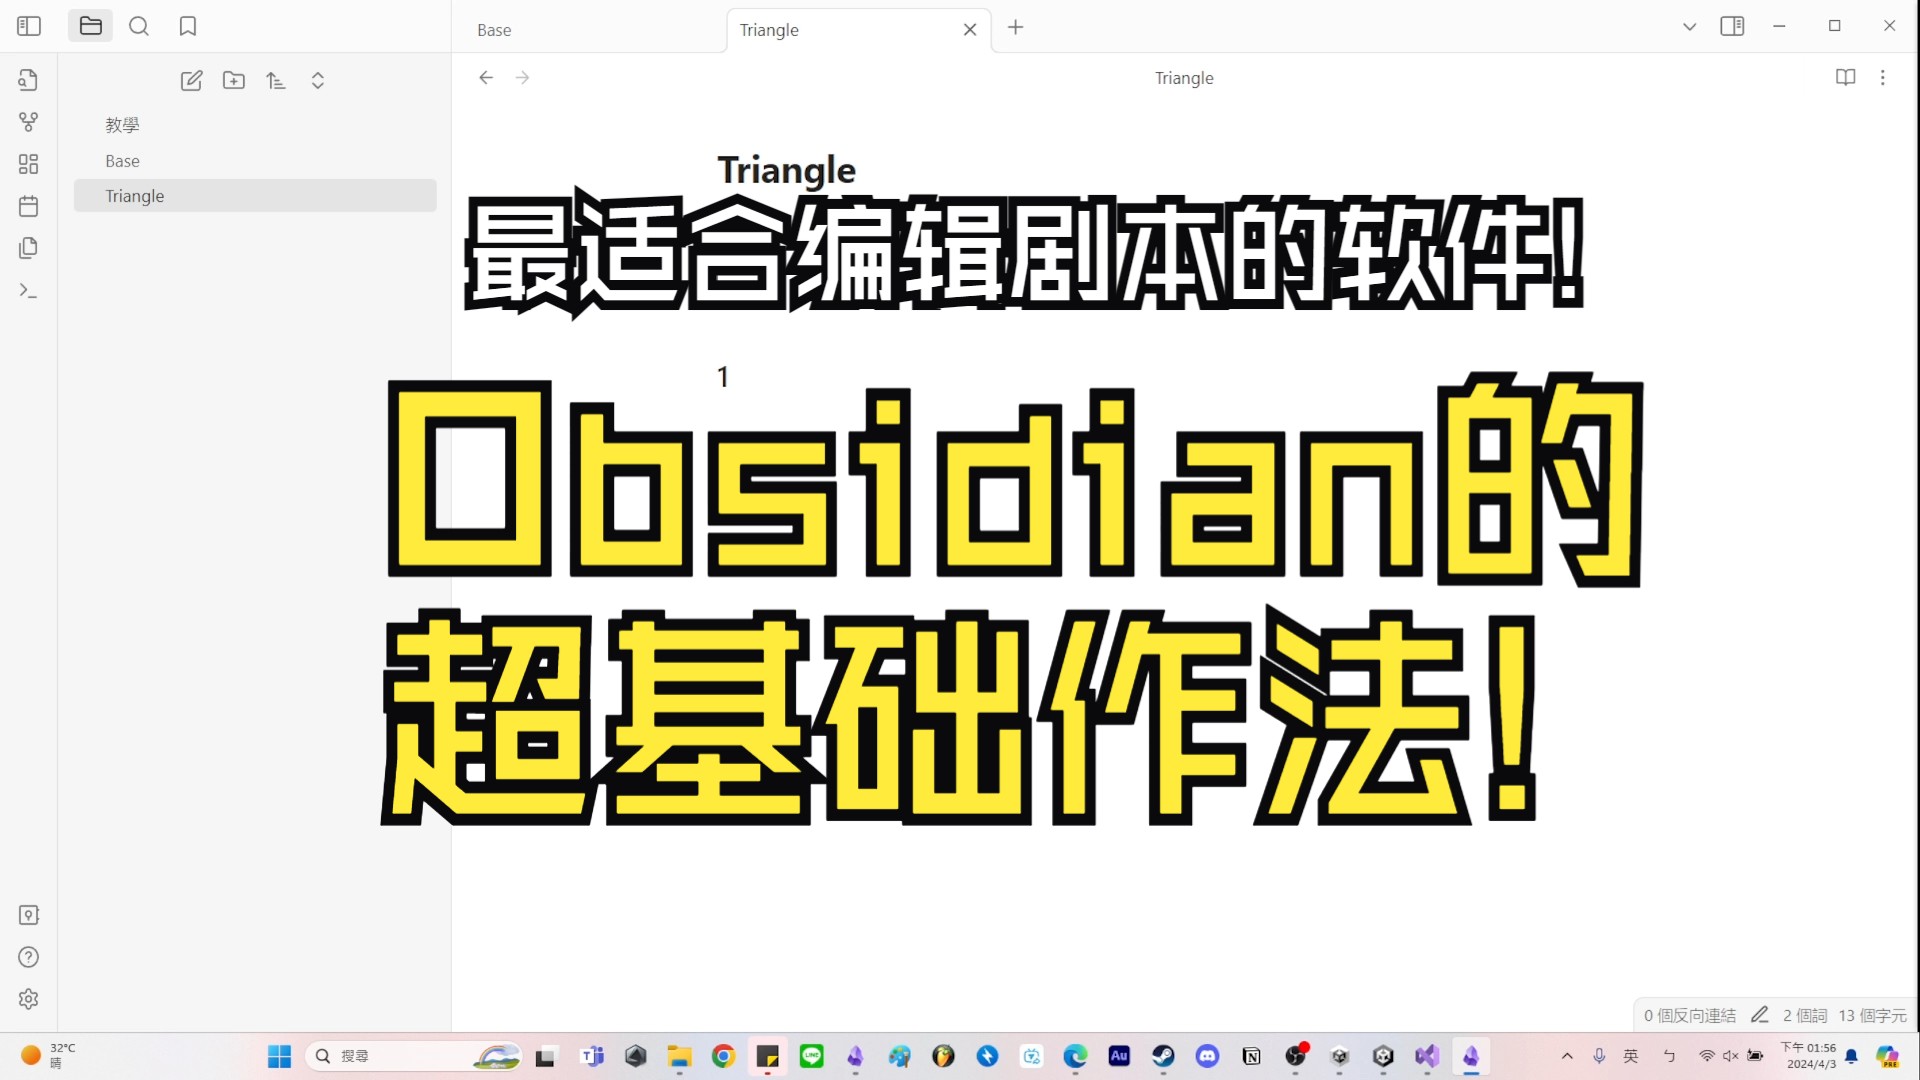Open Discord from the taskbar
1920x1080 pixels.
point(1207,1056)
